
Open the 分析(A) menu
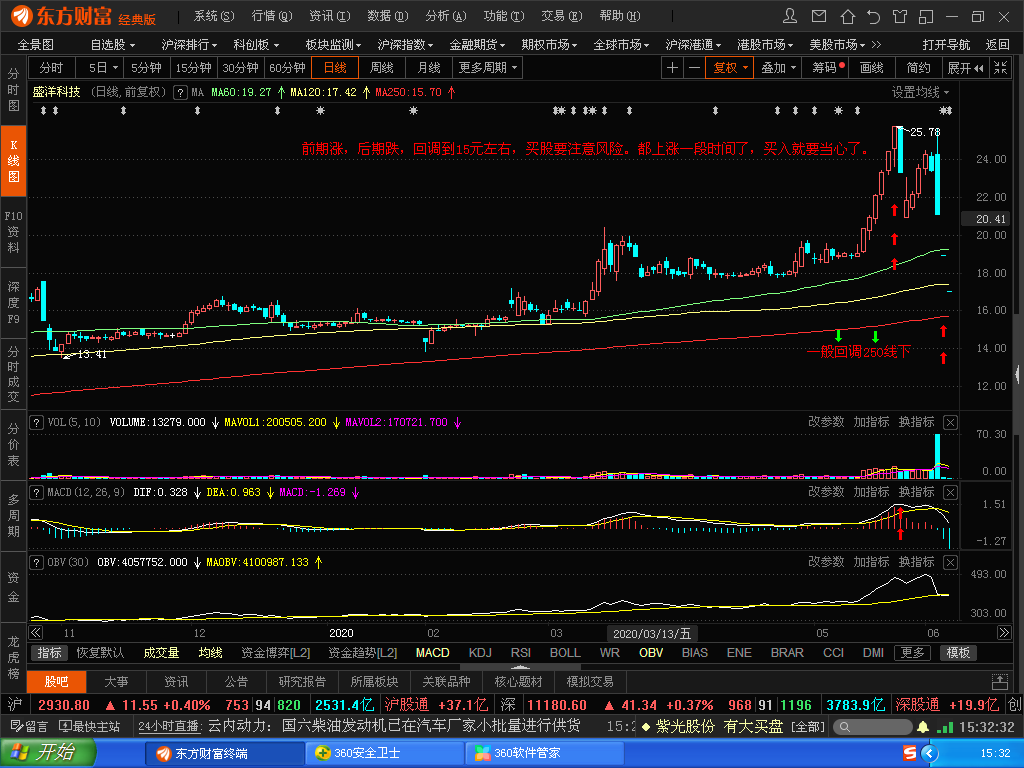[445, 16]
